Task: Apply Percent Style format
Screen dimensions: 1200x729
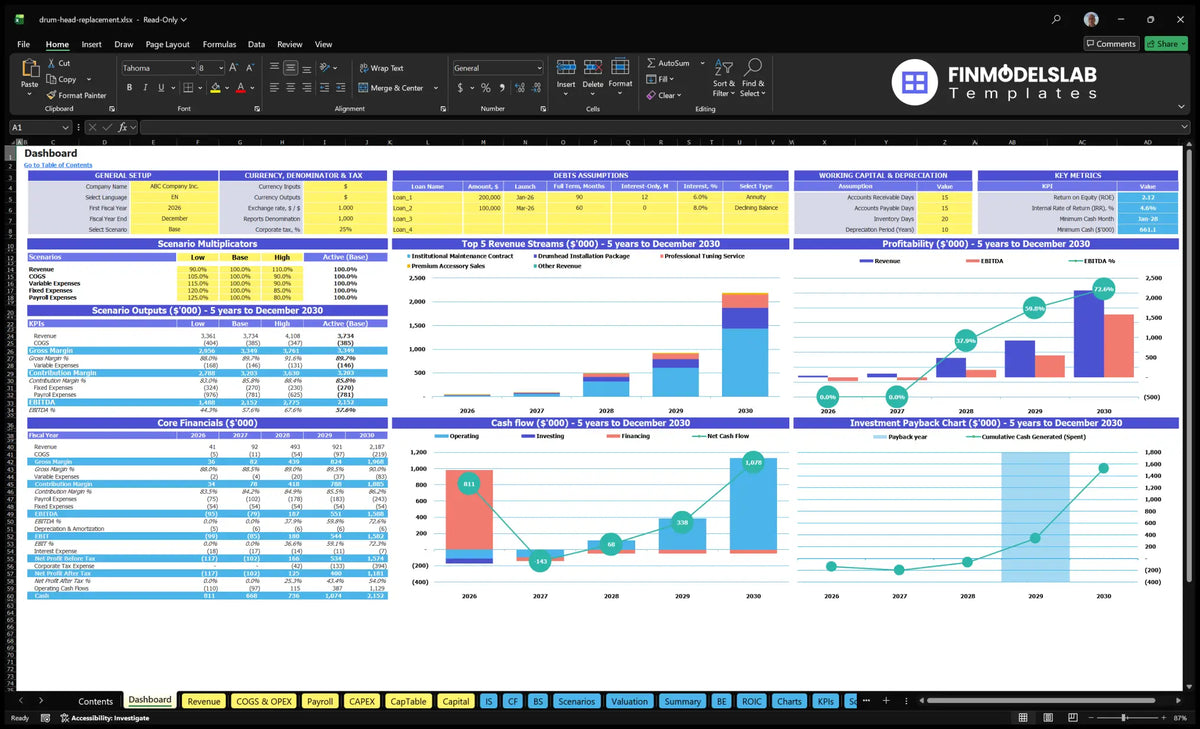Action: pos(486,88)
